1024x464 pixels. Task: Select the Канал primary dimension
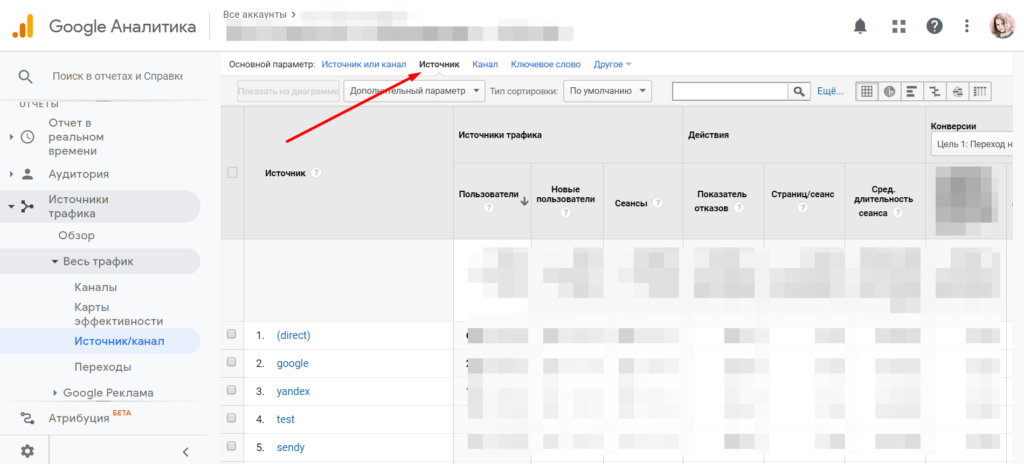pos(485,64)
